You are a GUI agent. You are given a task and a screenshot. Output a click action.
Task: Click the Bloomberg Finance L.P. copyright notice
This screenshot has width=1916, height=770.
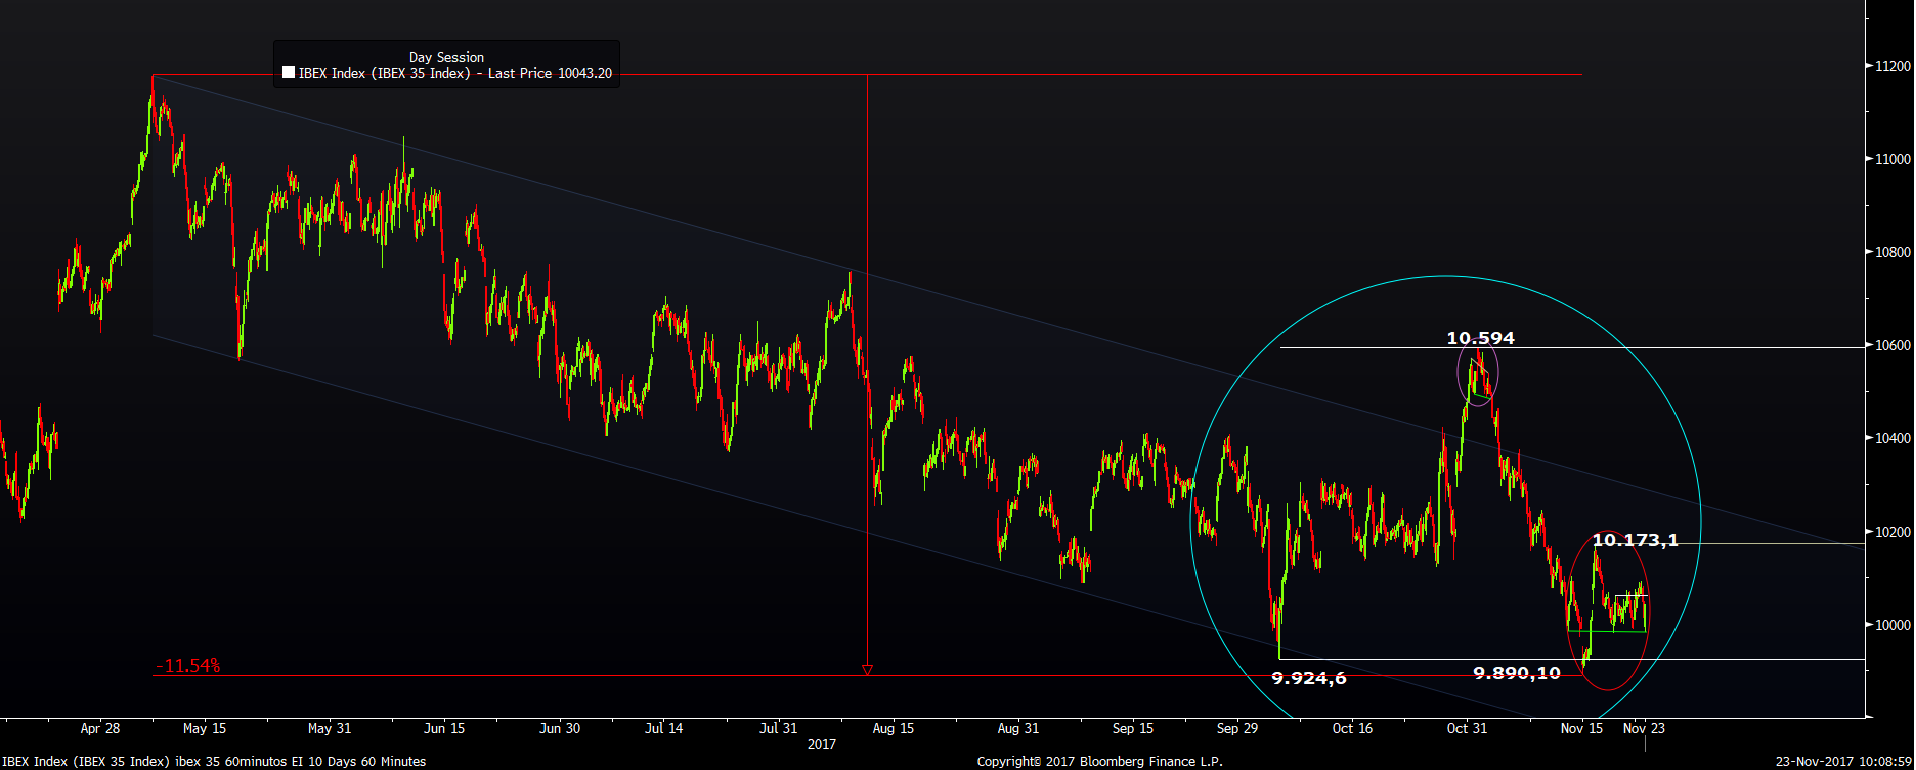[1099, 762]
